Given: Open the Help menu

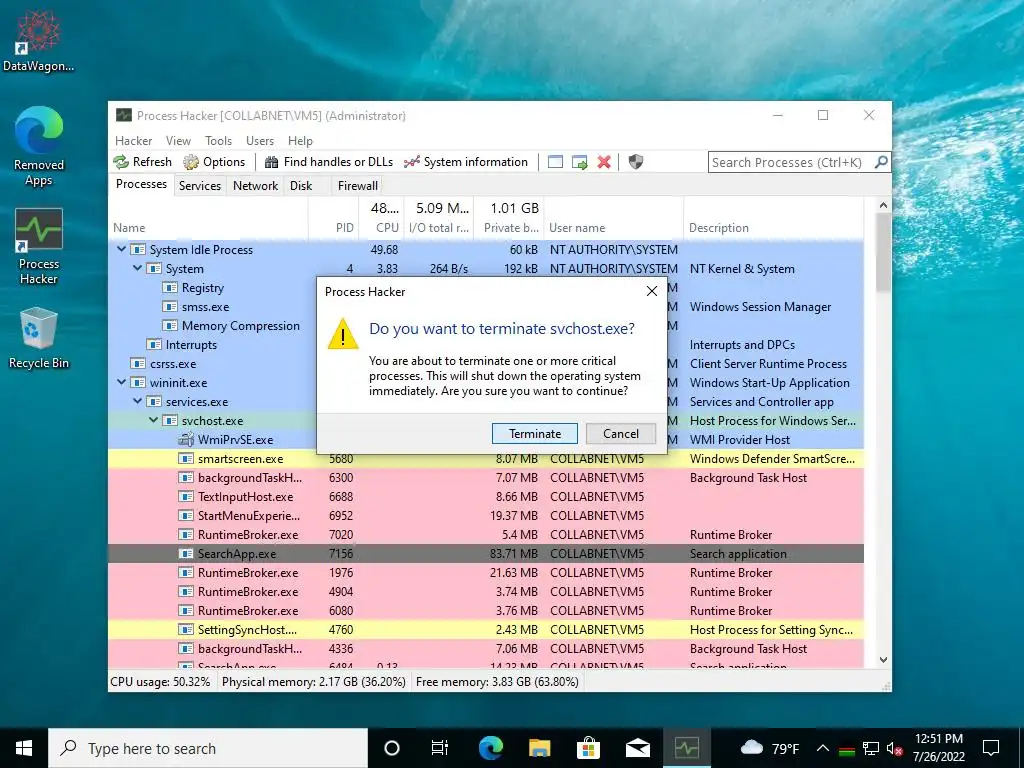Looking at the screenshot, I should 300,140.
